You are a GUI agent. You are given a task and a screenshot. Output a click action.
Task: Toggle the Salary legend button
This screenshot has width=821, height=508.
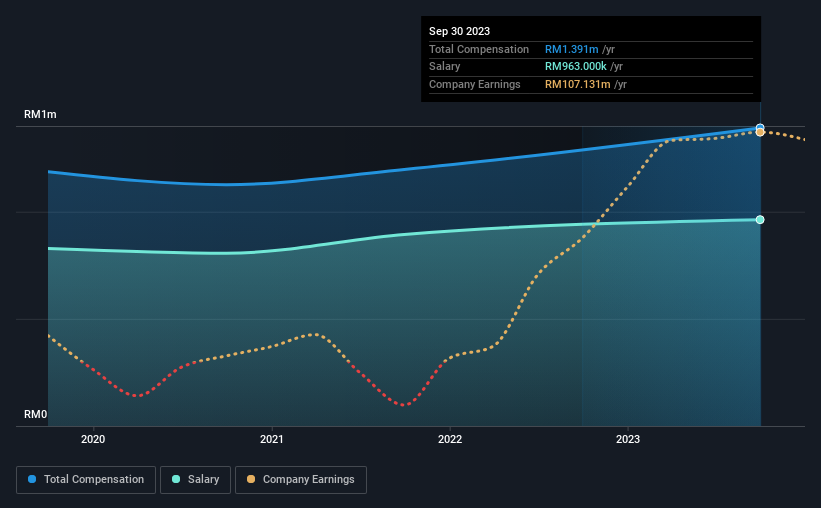(195, 480)
